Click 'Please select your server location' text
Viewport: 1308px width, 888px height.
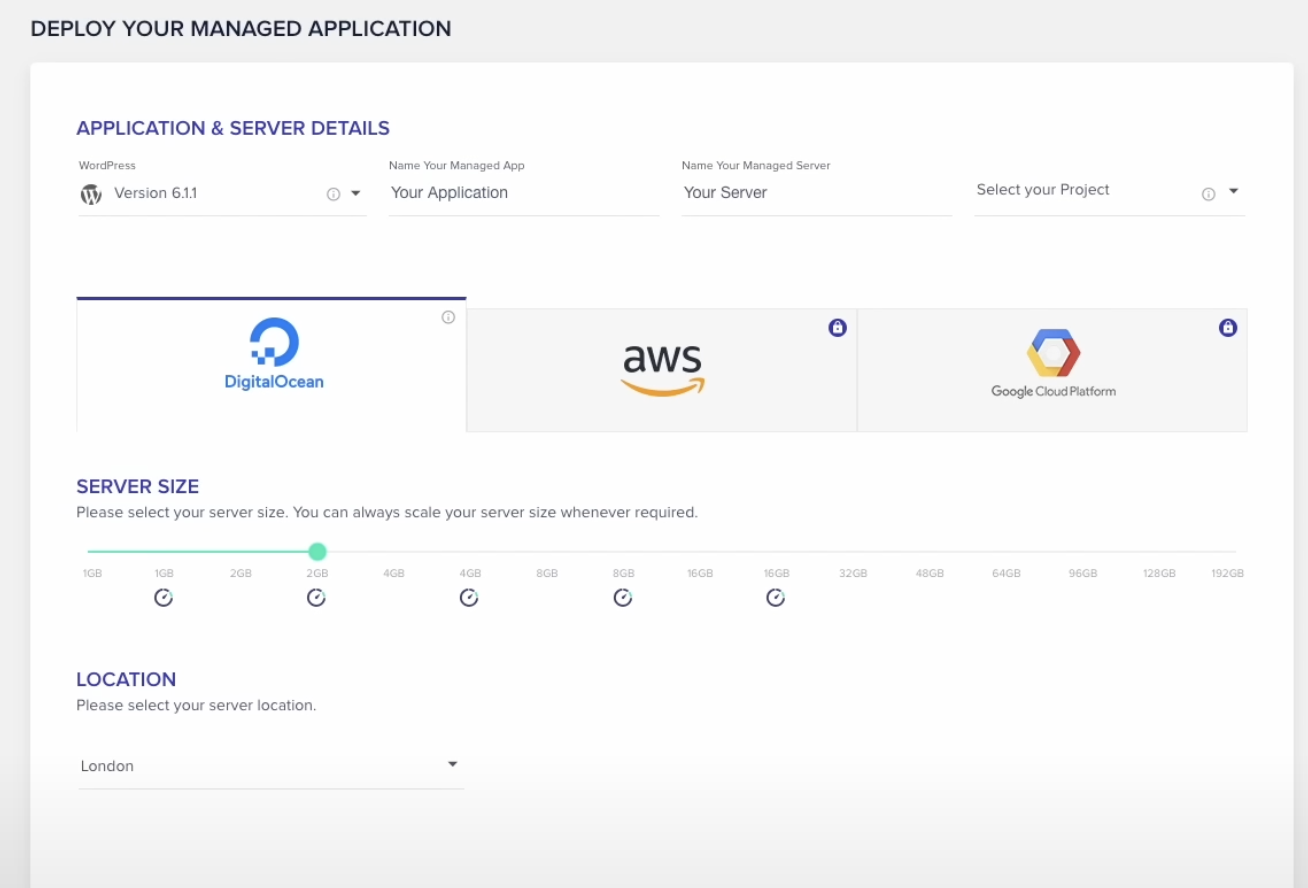[196, 706]
